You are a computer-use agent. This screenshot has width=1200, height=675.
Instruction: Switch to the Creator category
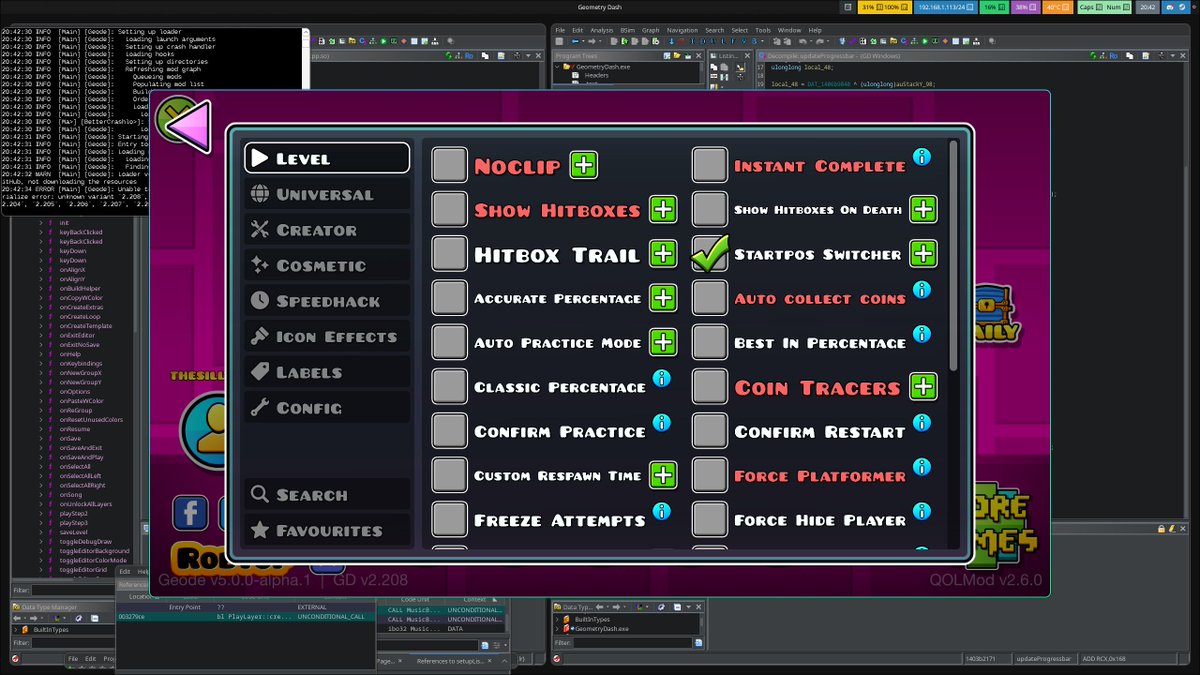327,230
